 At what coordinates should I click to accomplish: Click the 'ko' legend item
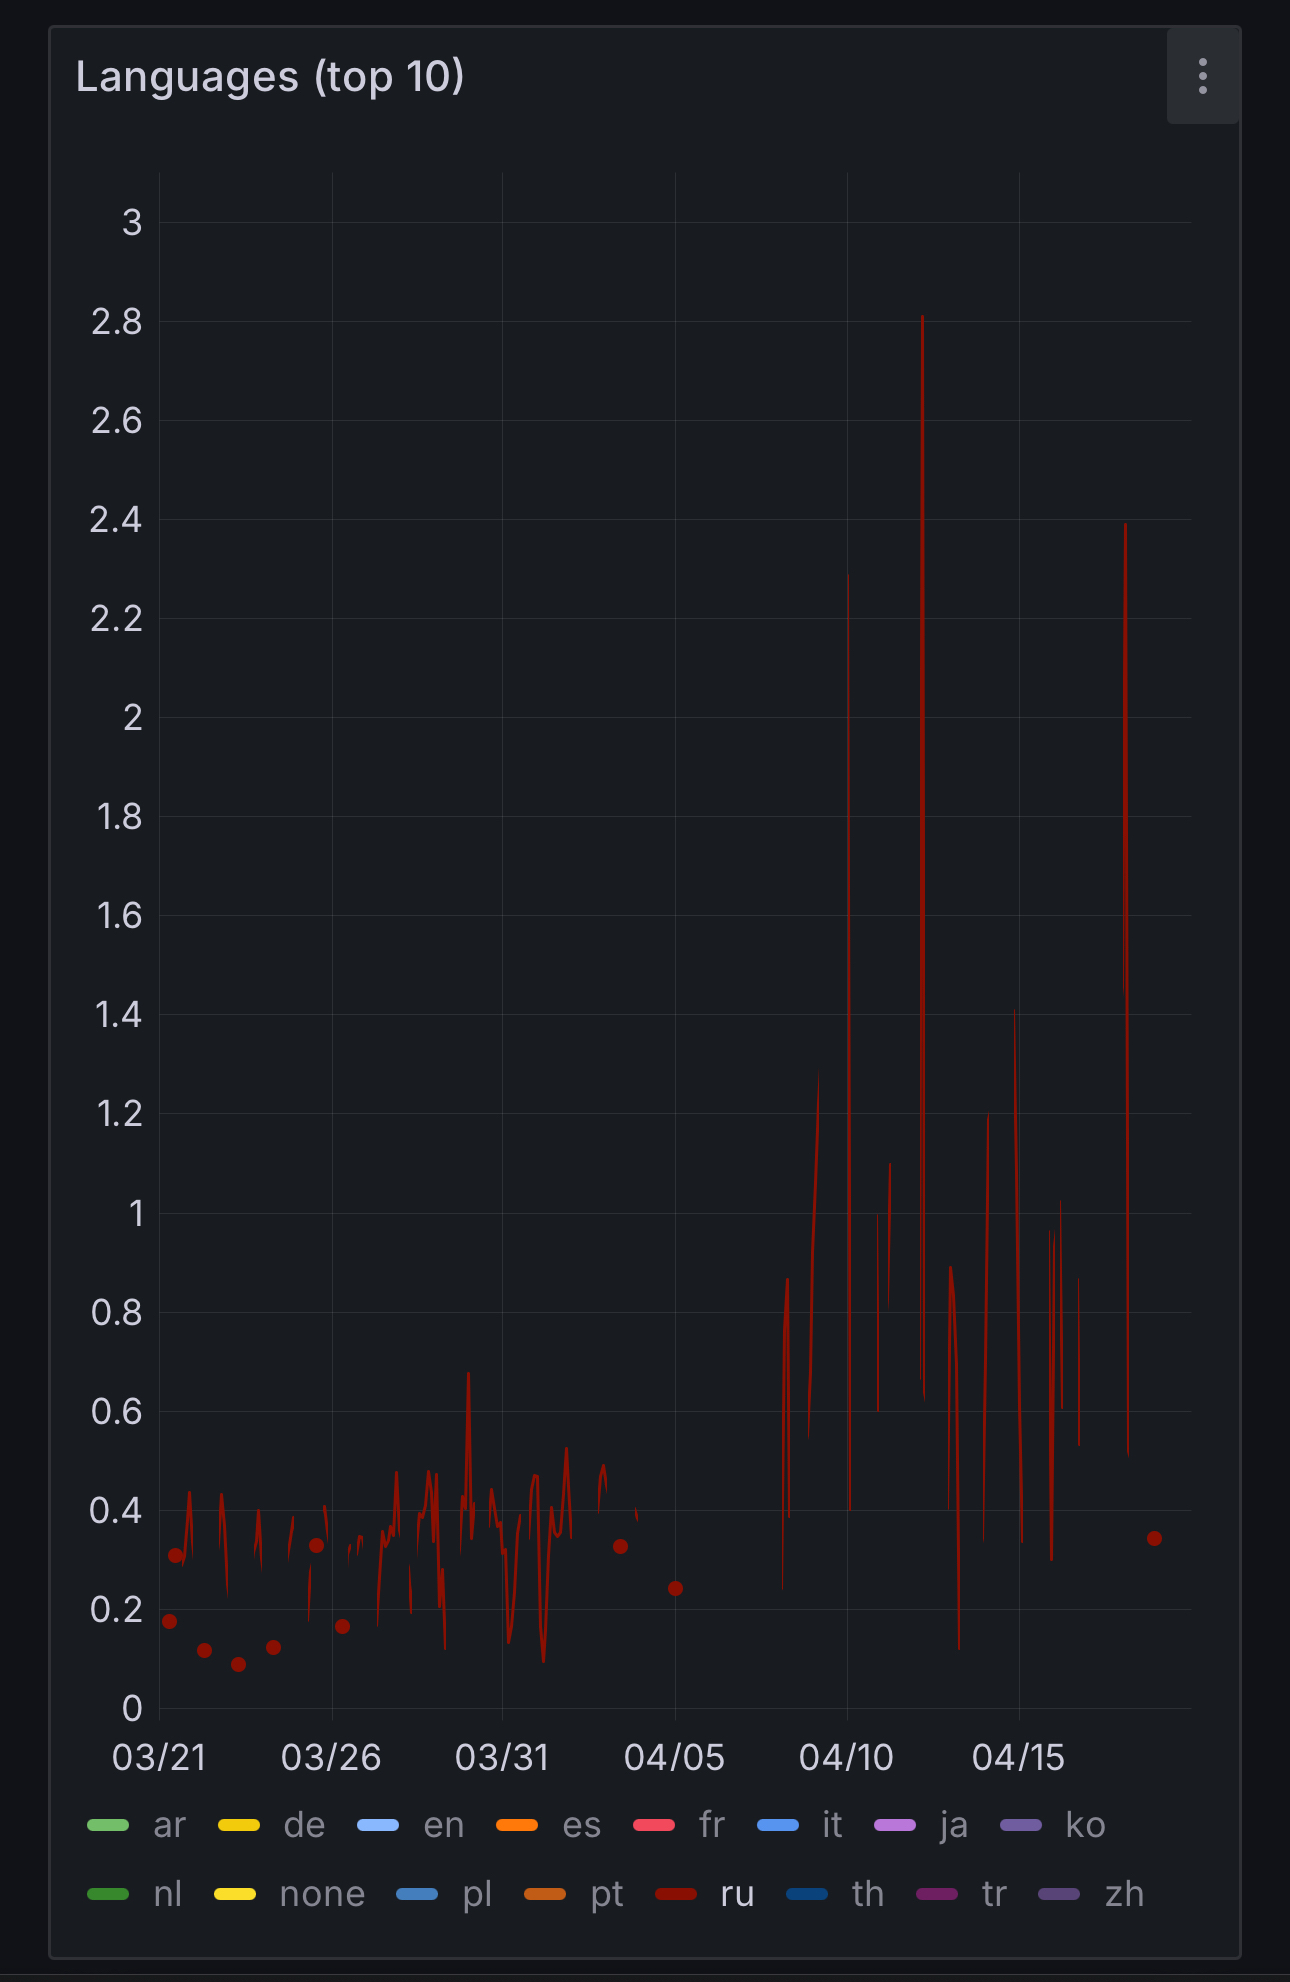[1085, 1825]
